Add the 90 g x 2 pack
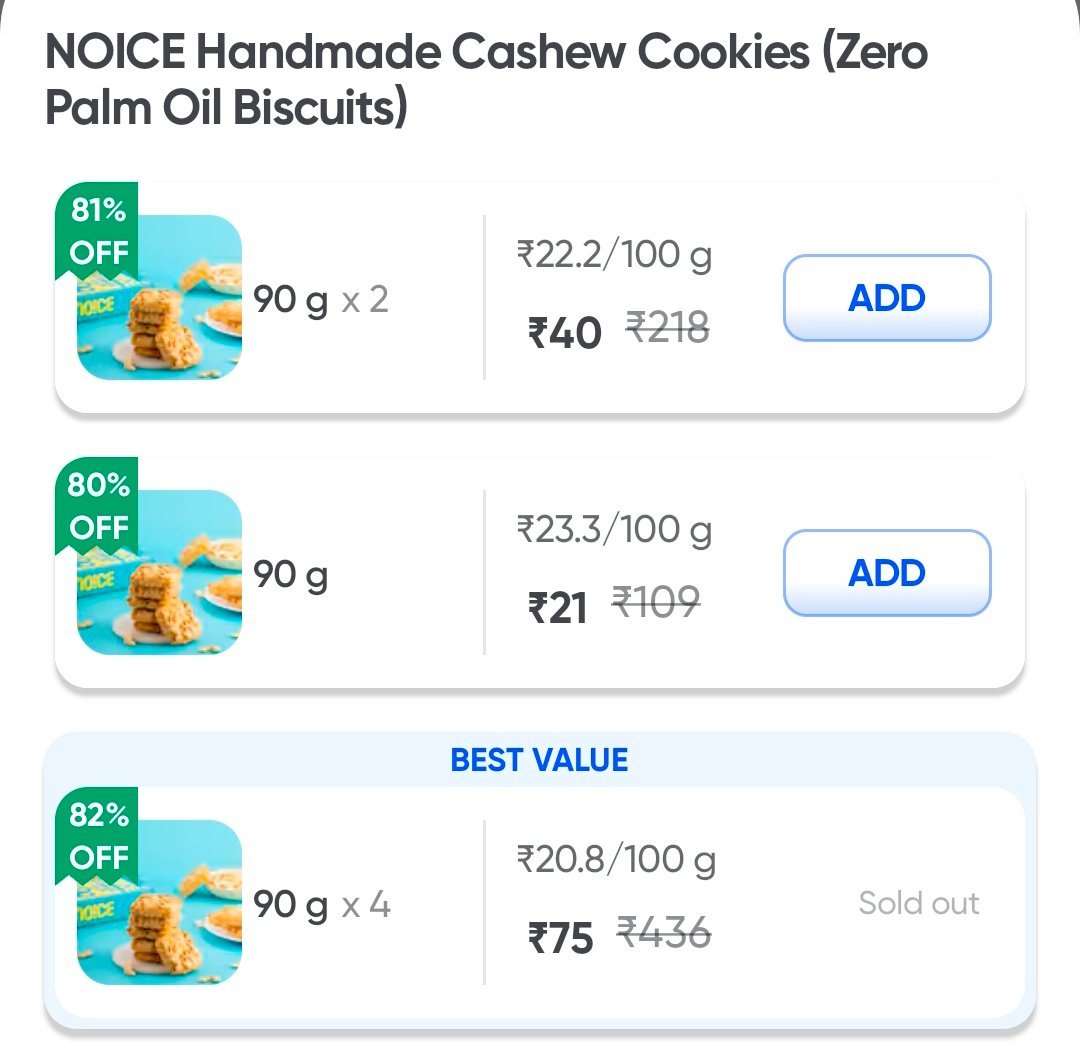Image resolution: width=1080 pixels, height=1060 pixels. pyautogui.click(x=886, y=298)
